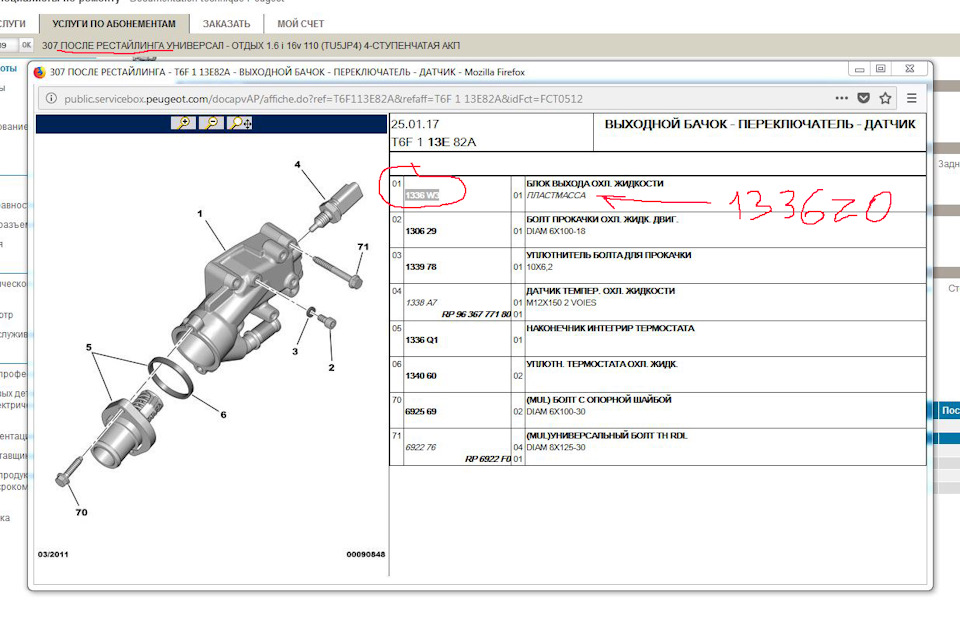Click НАКОНЕЧНИК ИНТЕГРИР ТЕРМОСТАТА description
960x623 pixels.
point(610,328)
